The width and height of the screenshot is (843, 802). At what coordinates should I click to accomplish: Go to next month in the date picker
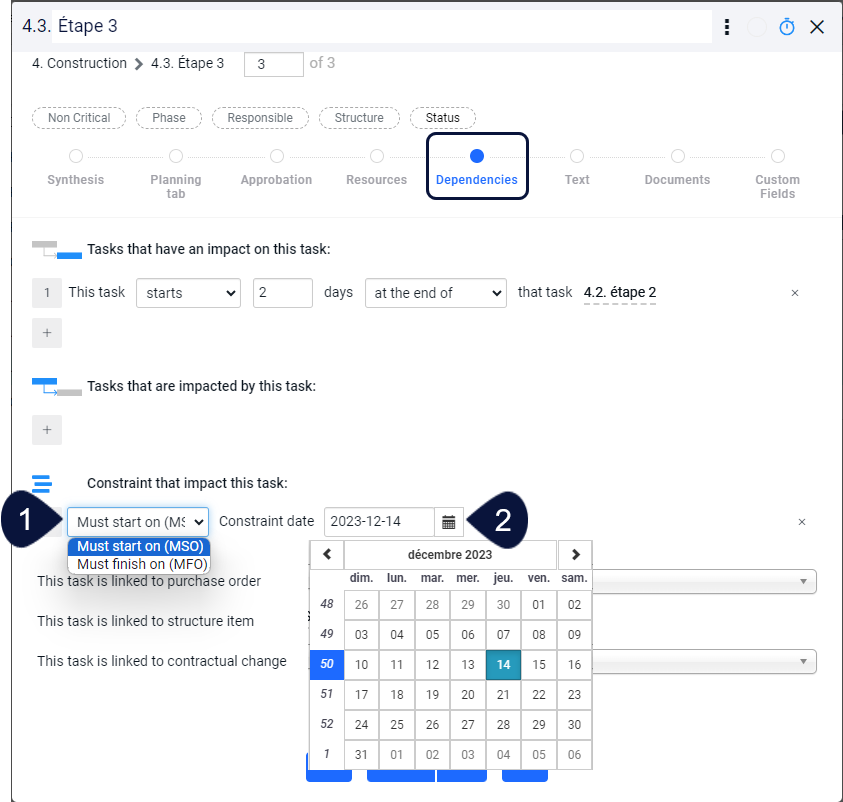pyautogui.click(x=574, y=554)
